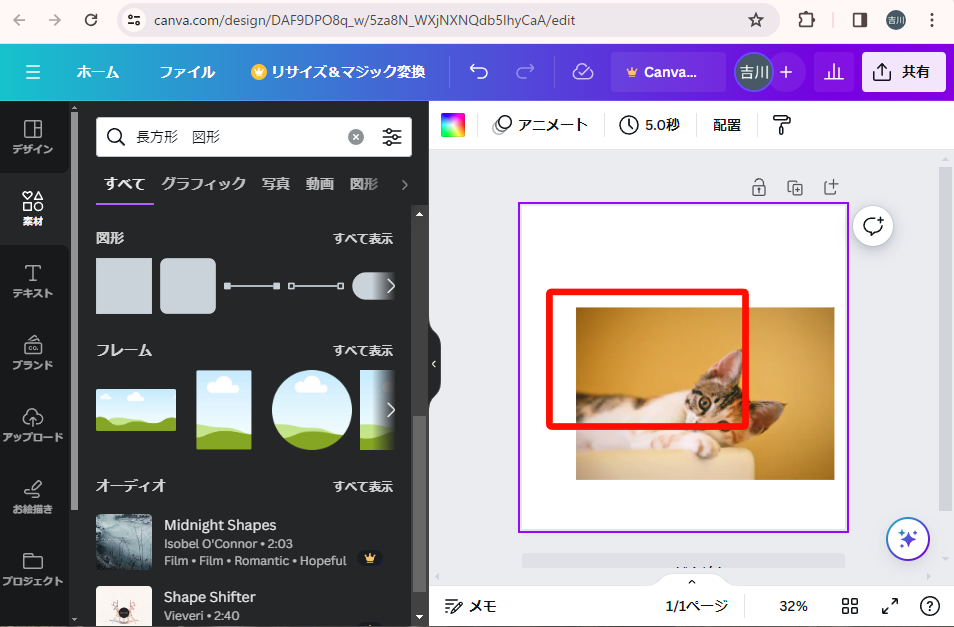
Task: Click the 共有 share button
Action: (x=902, y=72)
